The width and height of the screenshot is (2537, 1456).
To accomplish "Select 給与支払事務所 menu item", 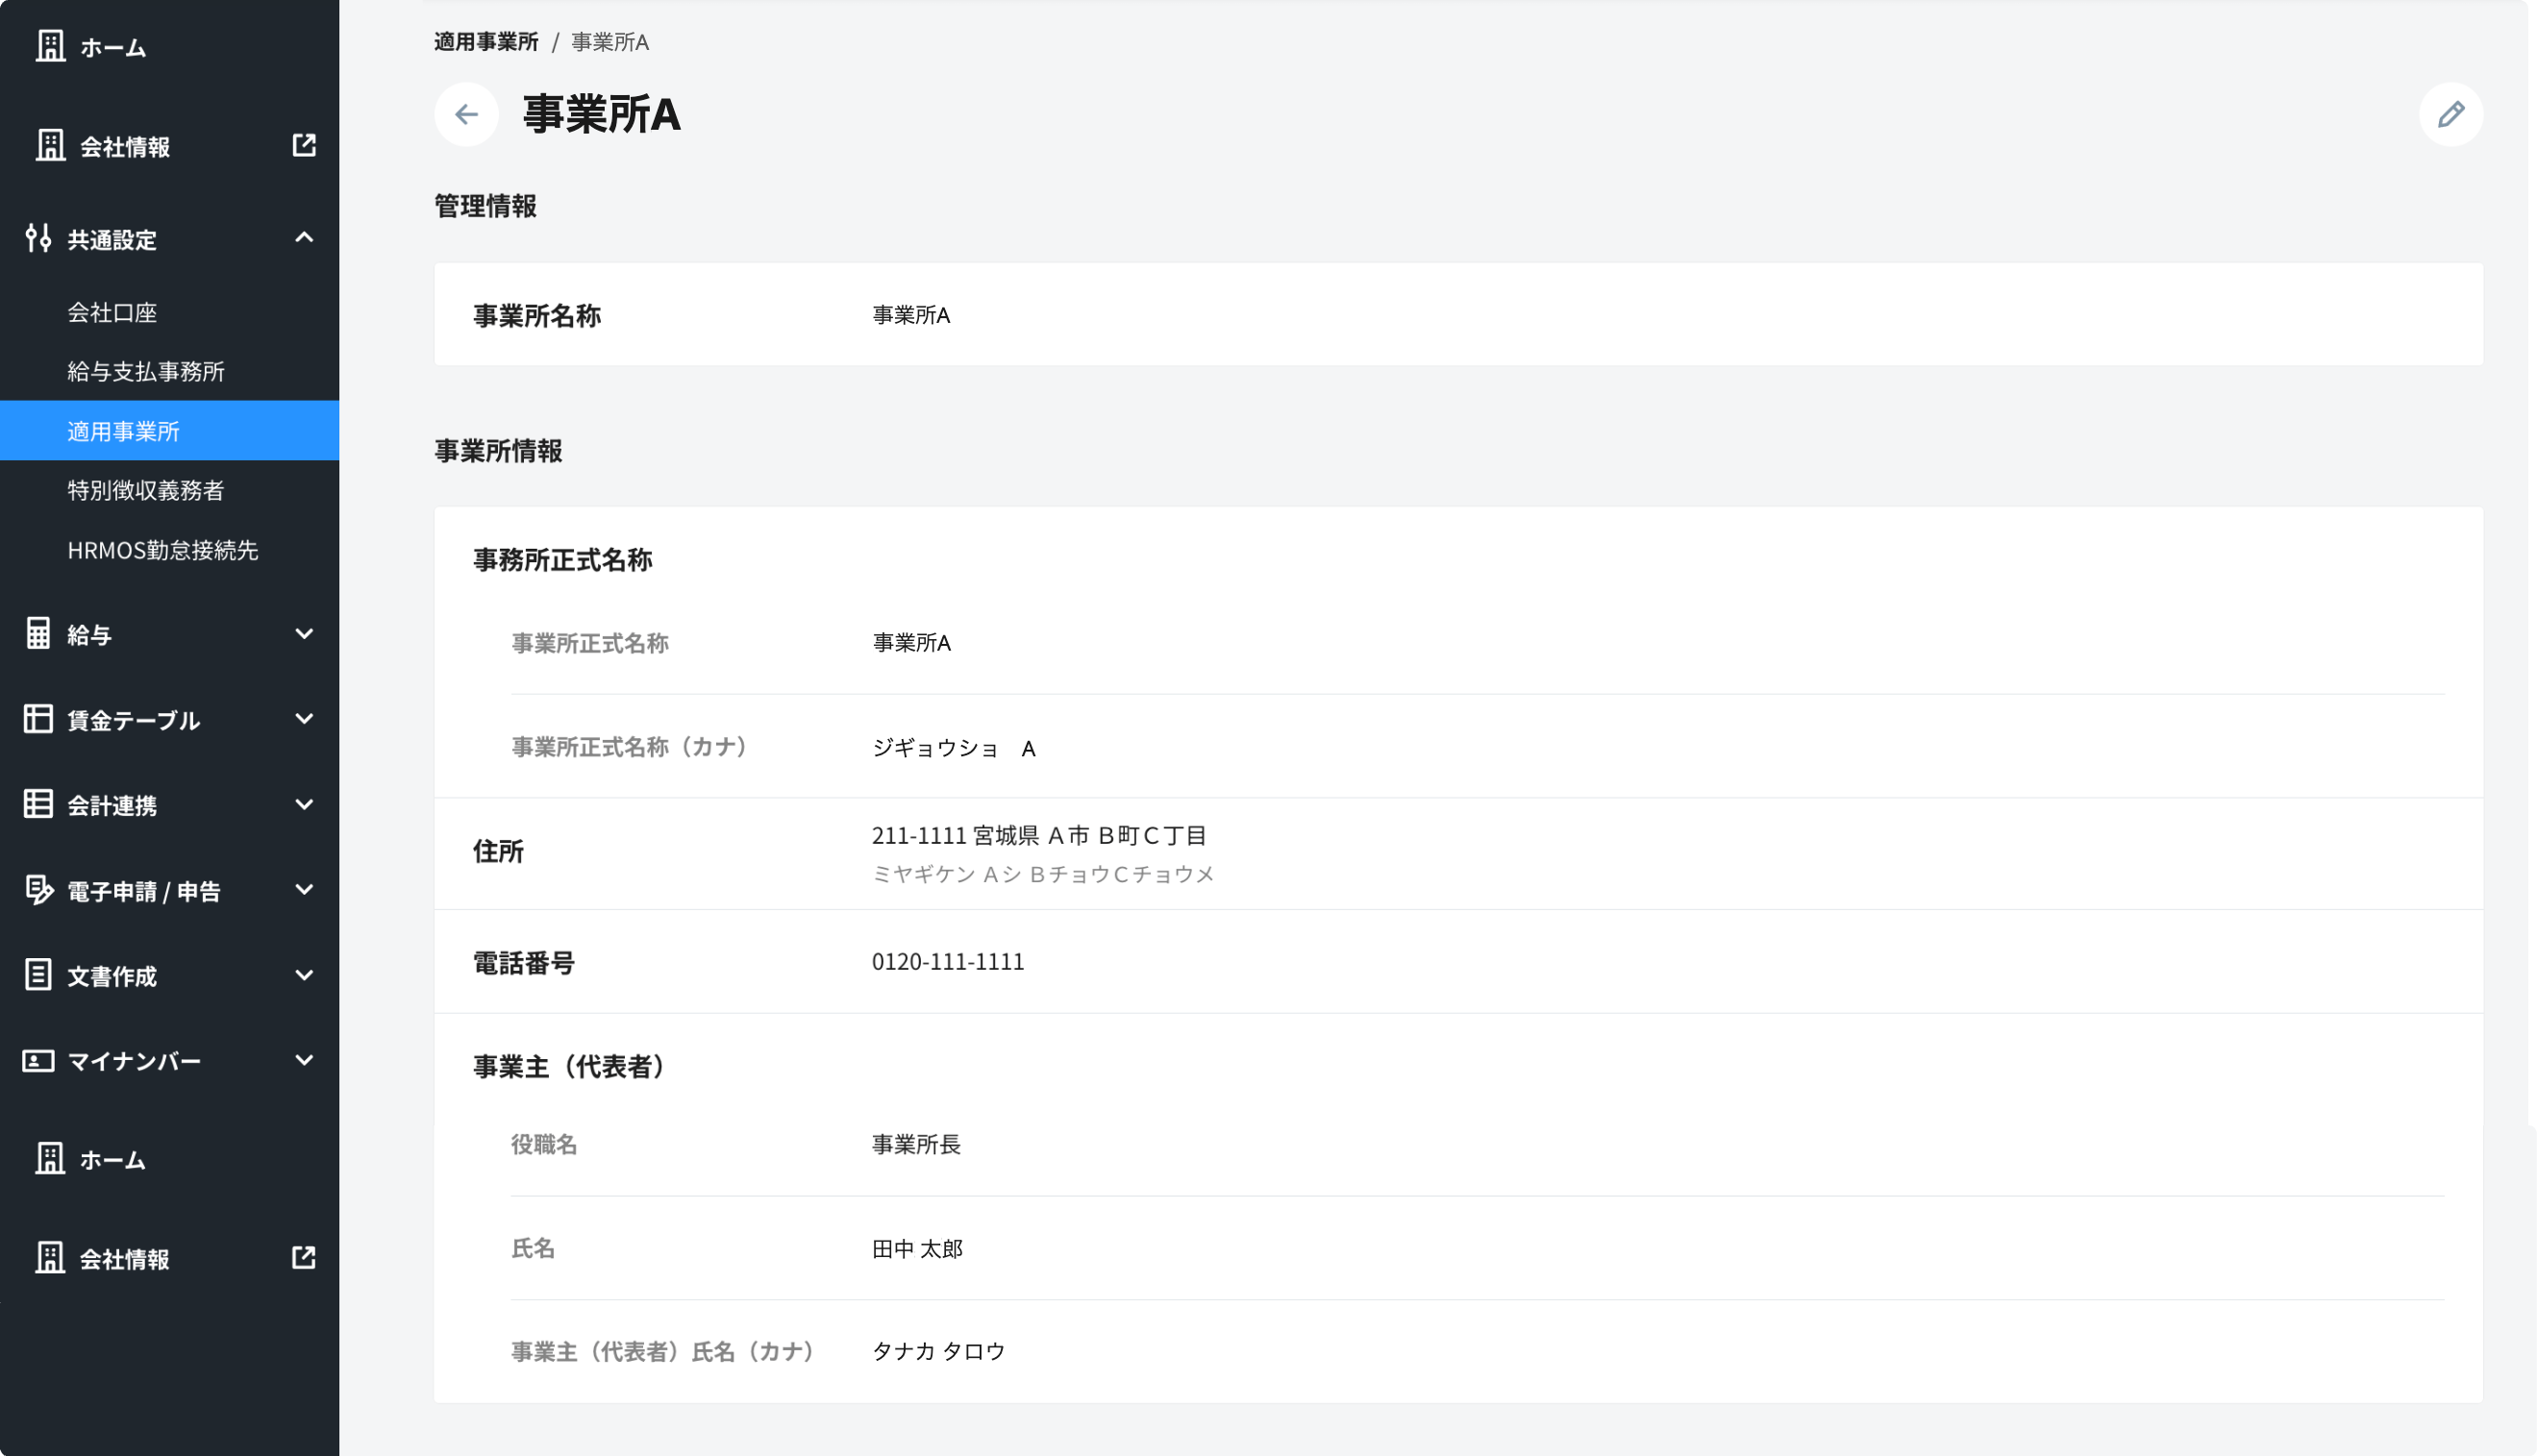I will click(x=146, y=371).
